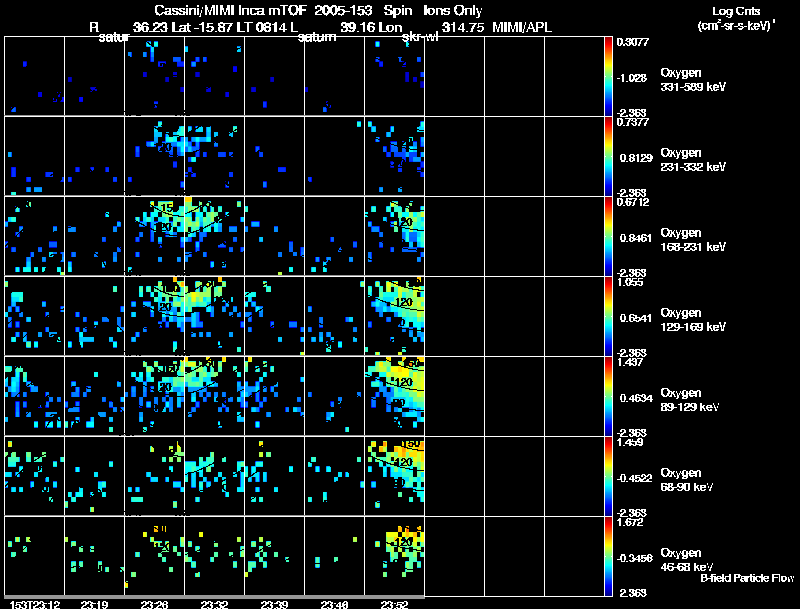The height and width of the screenshot is (609, 800).
Task: Open the 23:52 panel in the 46-68 keV row
Action: click(x=394, y=556)
